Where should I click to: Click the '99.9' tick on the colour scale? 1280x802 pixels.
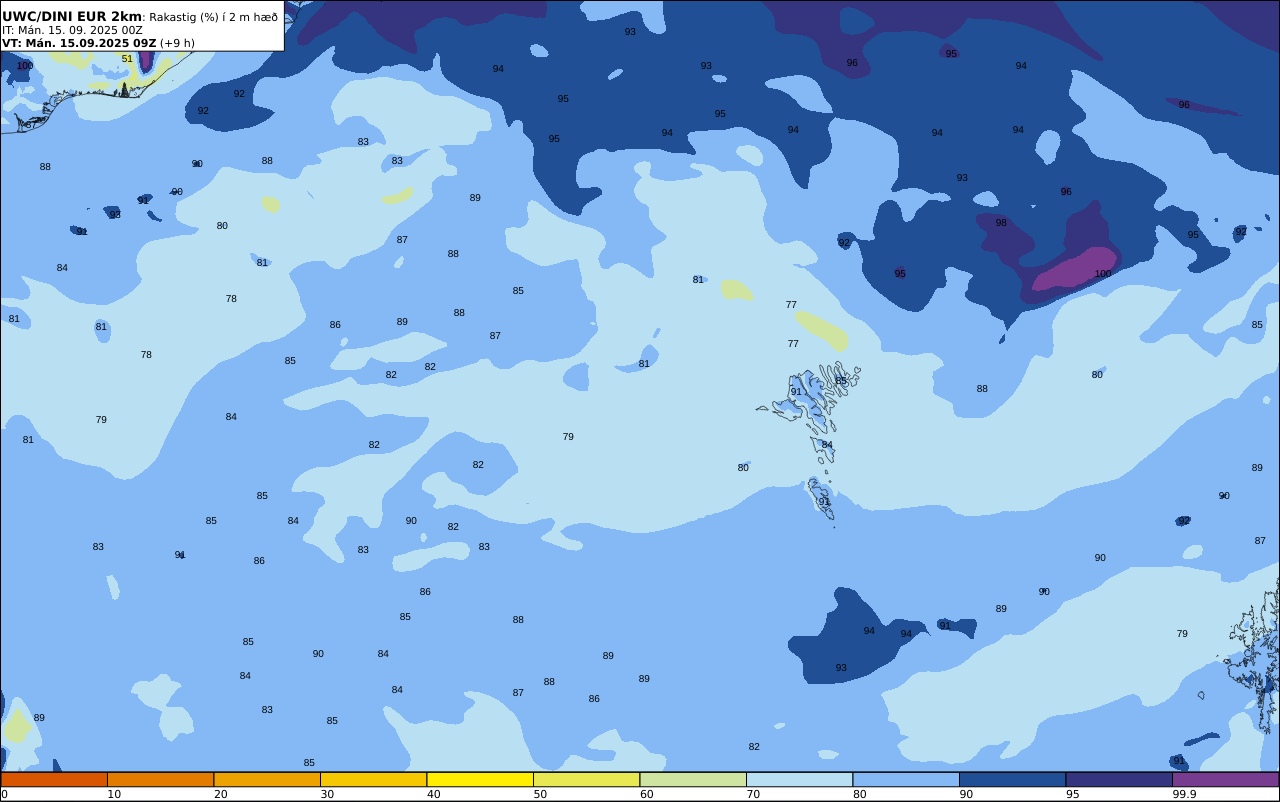[1184, 794]
